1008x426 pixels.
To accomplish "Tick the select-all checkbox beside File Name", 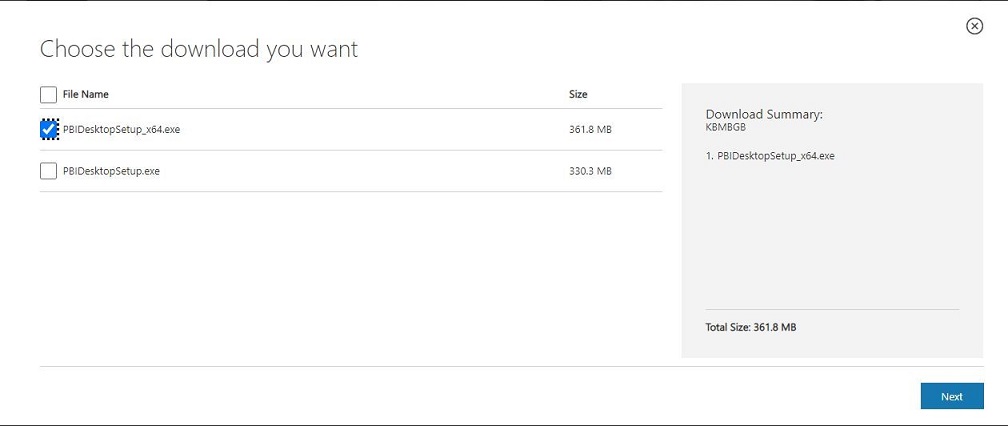I will (x=48, y=94).
